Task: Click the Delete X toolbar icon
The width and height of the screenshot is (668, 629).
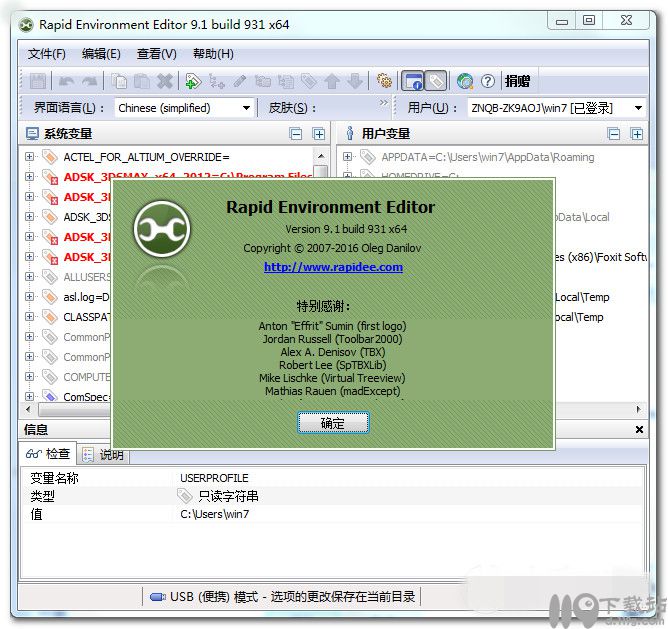Action: tap(165, 81)
